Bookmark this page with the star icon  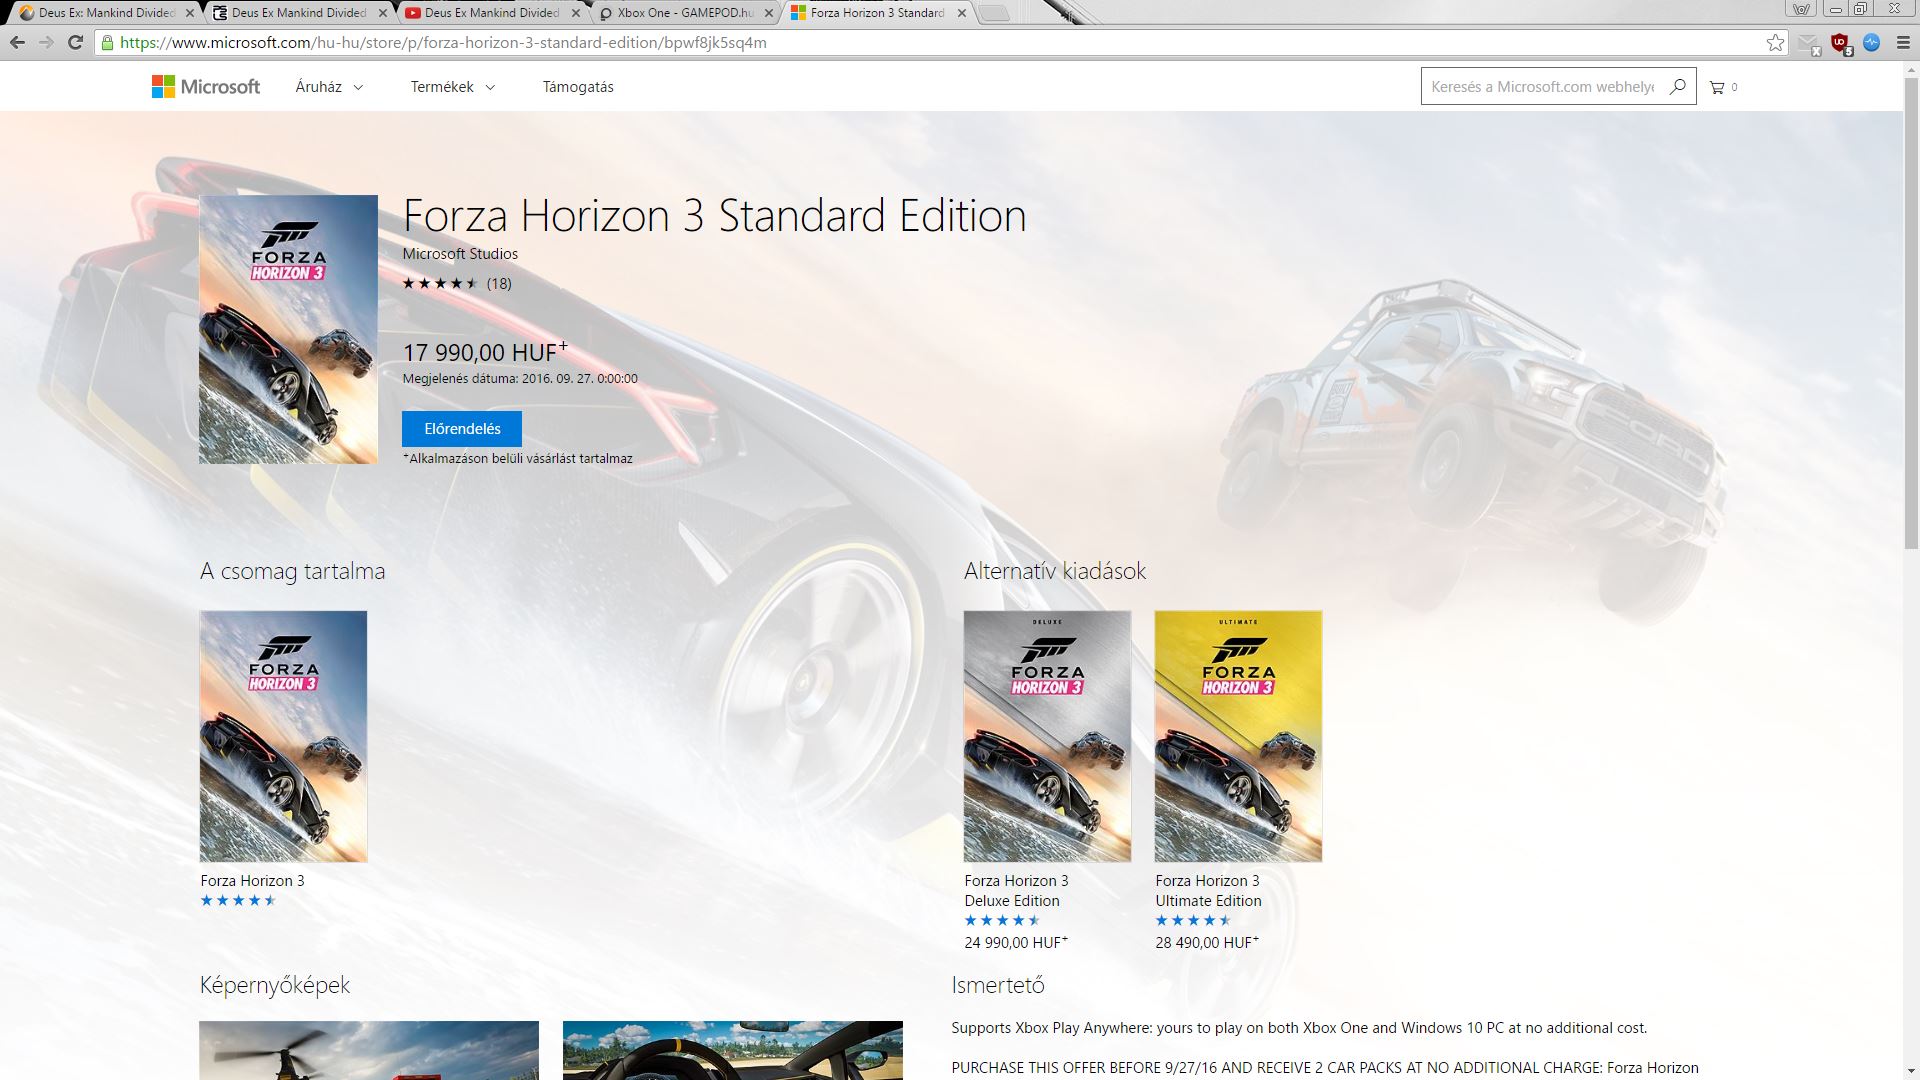pyautogui.click(x=1775, y=43)
